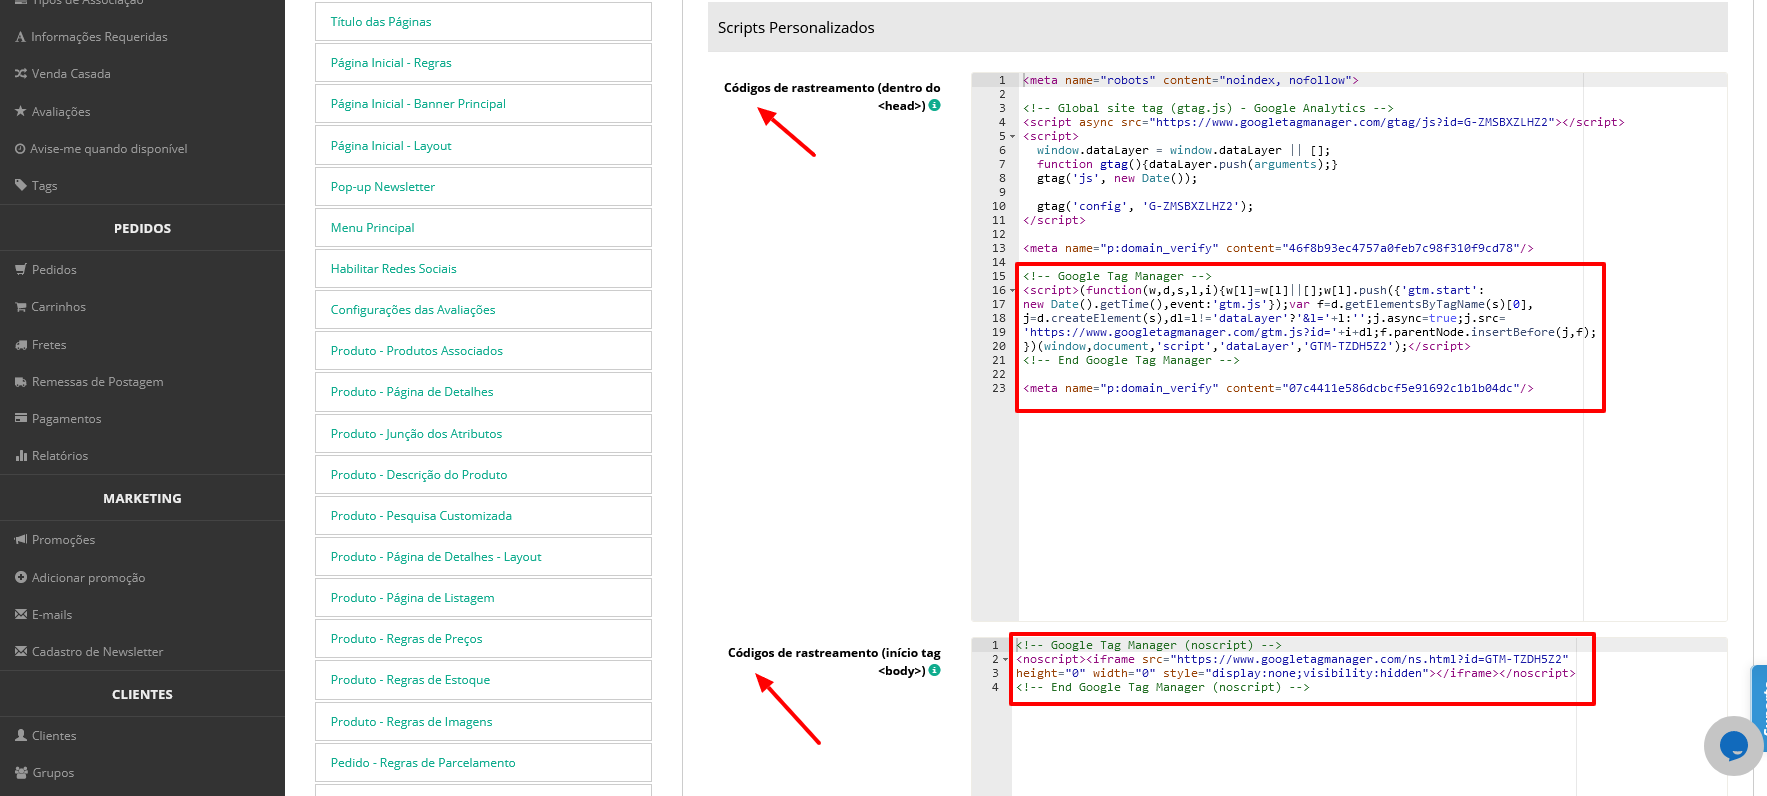Screen dimensions: 1767x796
Task: Collapse noscript fold arrow on line 2
Action: tap(1005, 660)
